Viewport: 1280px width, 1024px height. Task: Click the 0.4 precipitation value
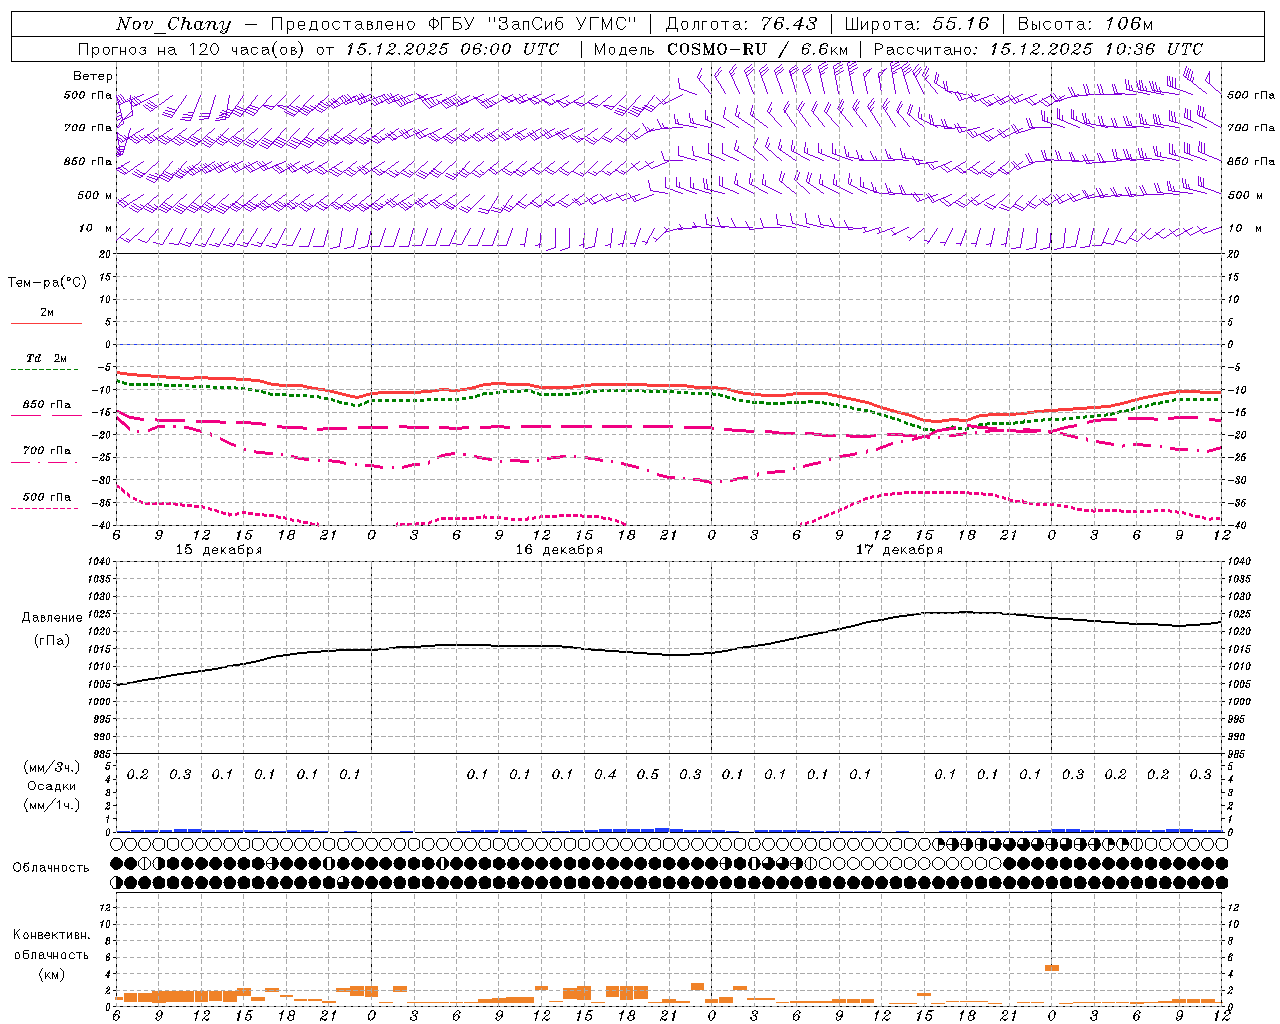click(x=605, y=775)
